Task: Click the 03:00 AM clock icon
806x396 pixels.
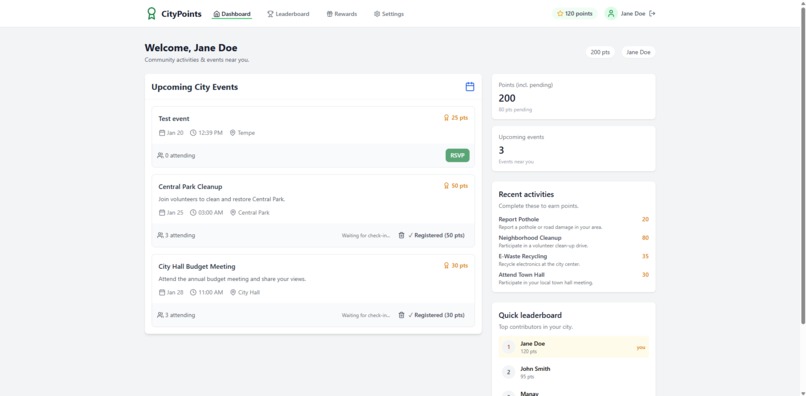Action: point(193,212)
